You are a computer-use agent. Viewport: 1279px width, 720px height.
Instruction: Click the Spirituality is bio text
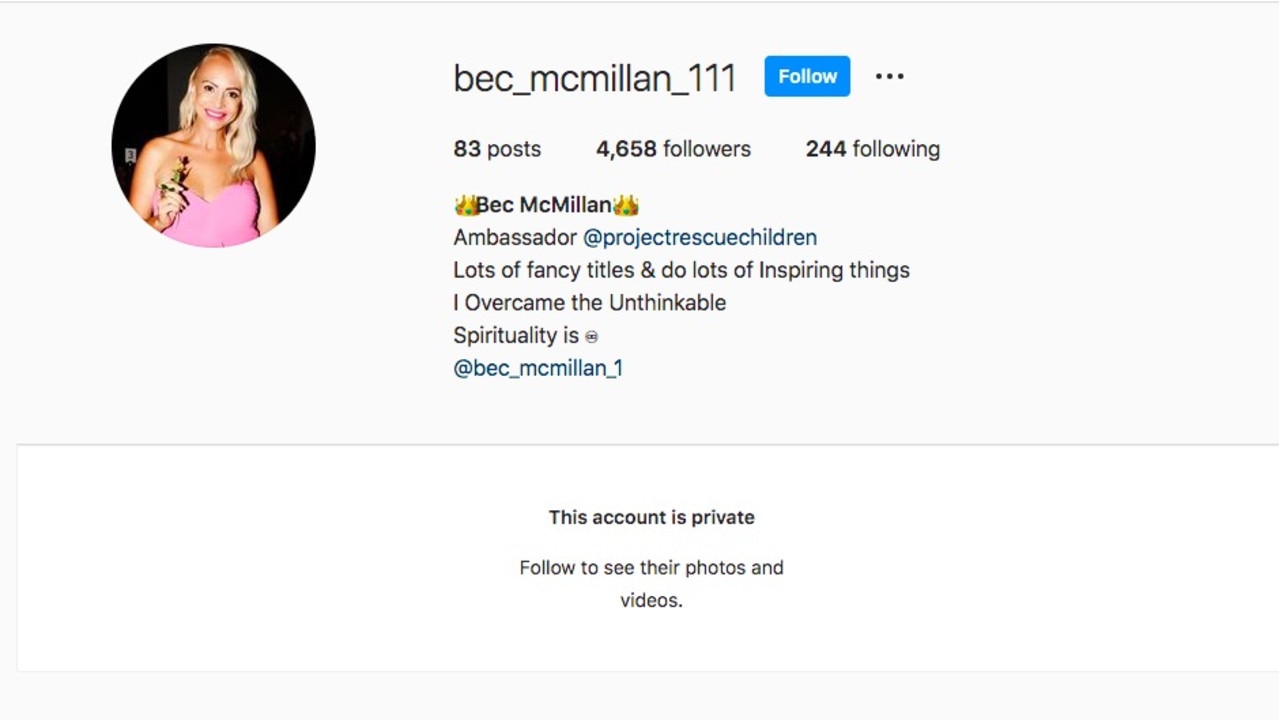tap(516, 335)
